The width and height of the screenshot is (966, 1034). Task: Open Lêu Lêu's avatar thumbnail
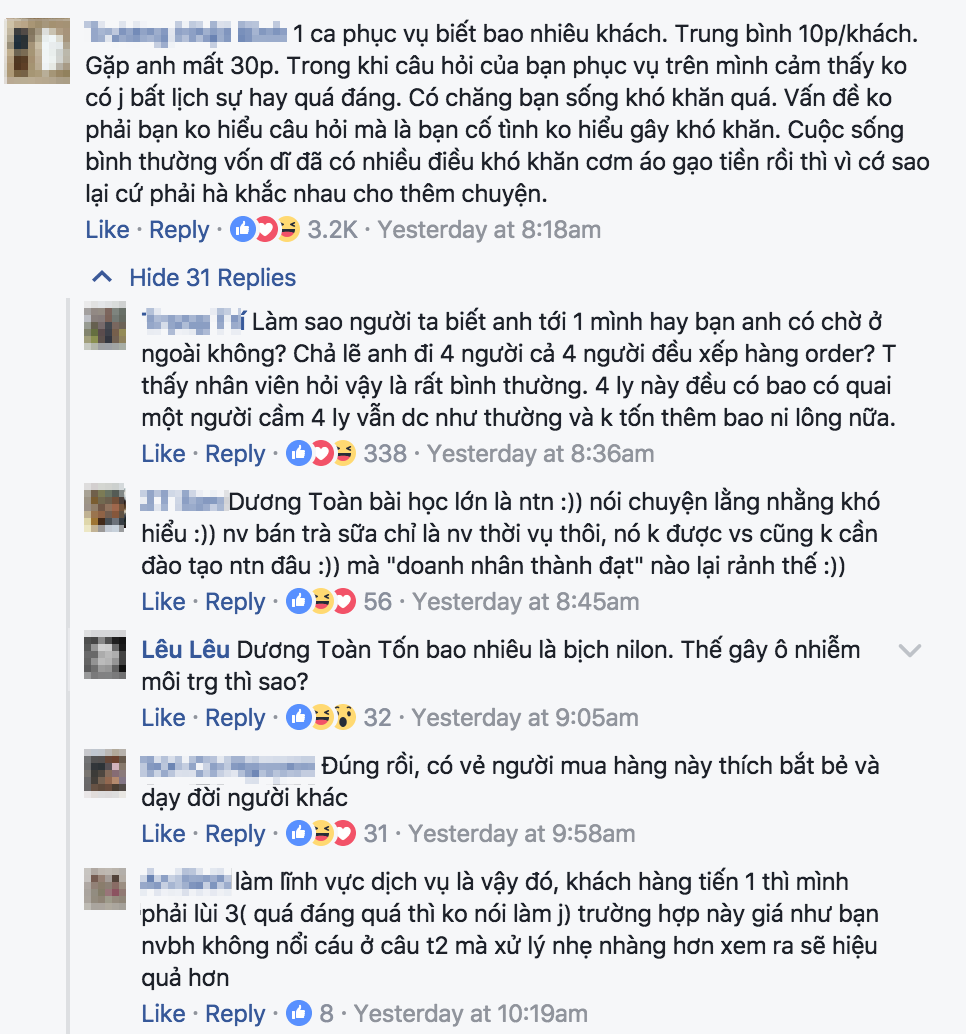tap(105, 655)
